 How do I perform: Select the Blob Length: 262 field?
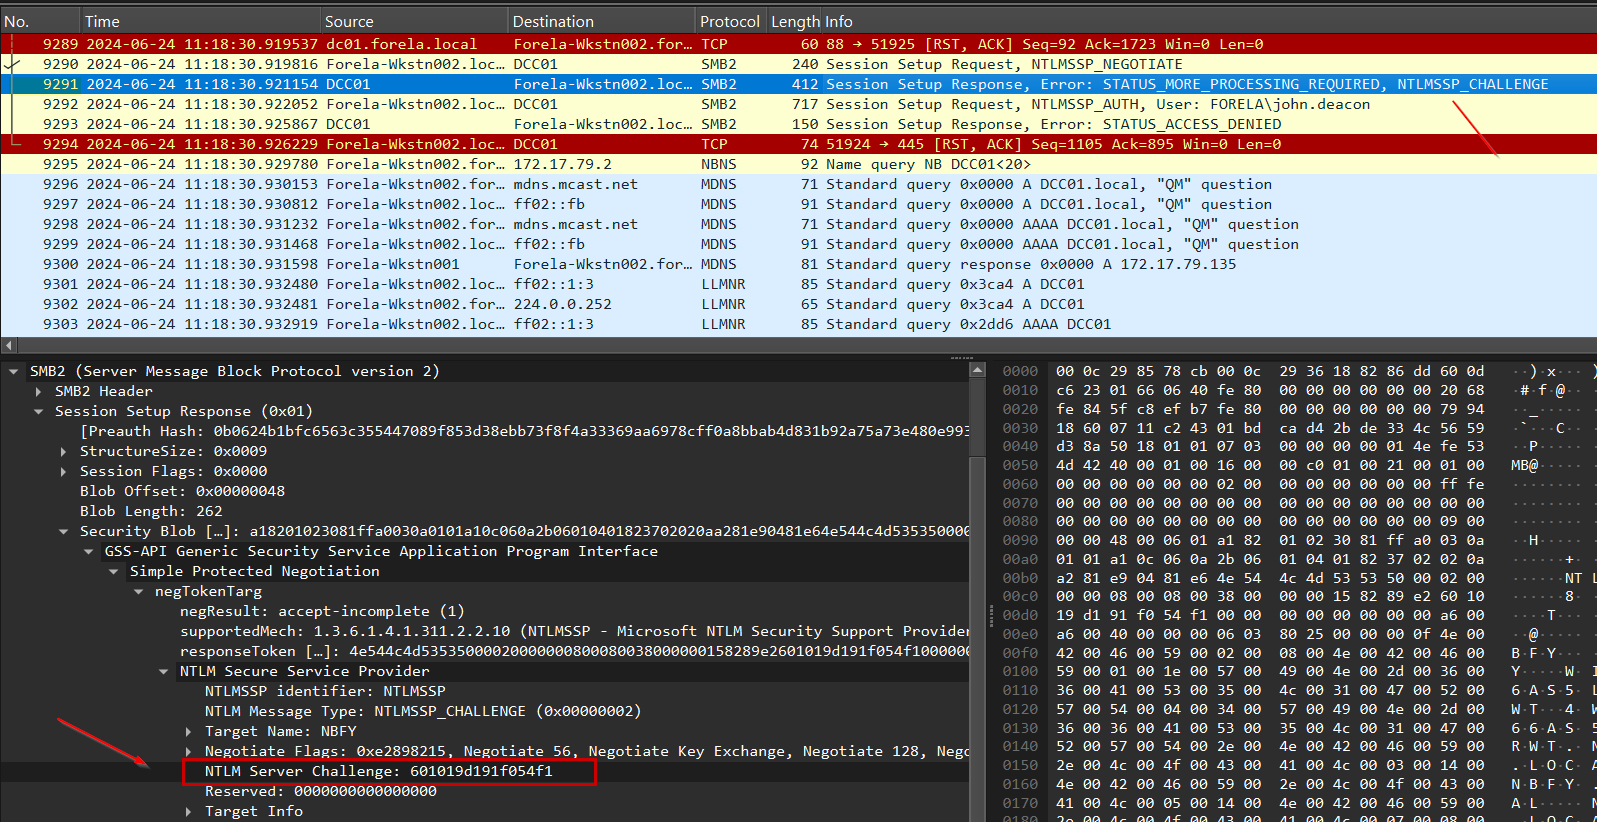click(x=151, y=511)
